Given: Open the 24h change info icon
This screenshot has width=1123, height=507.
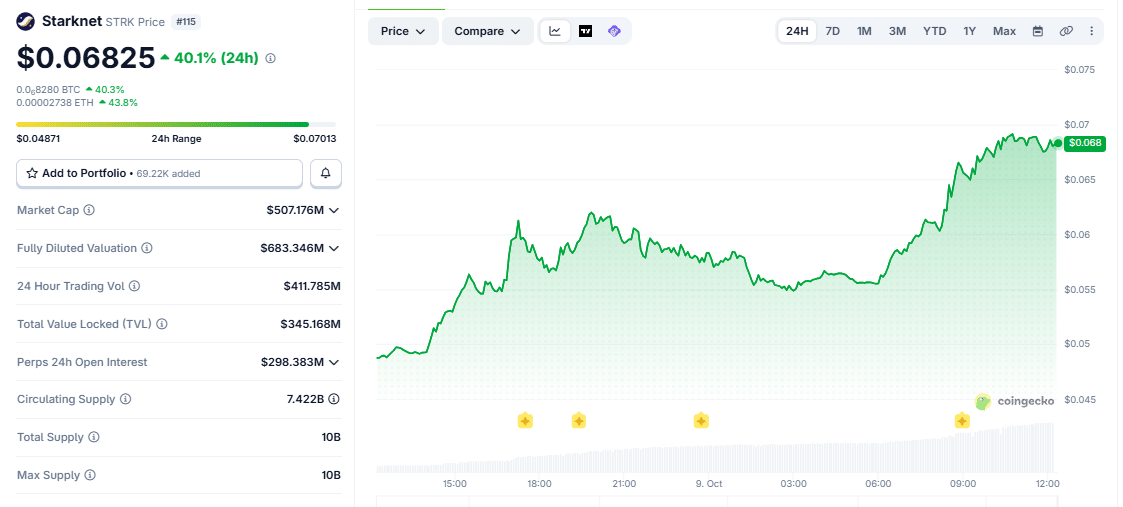Looking at the screenshot, I should pyautogui.click(x=271, y=59).
